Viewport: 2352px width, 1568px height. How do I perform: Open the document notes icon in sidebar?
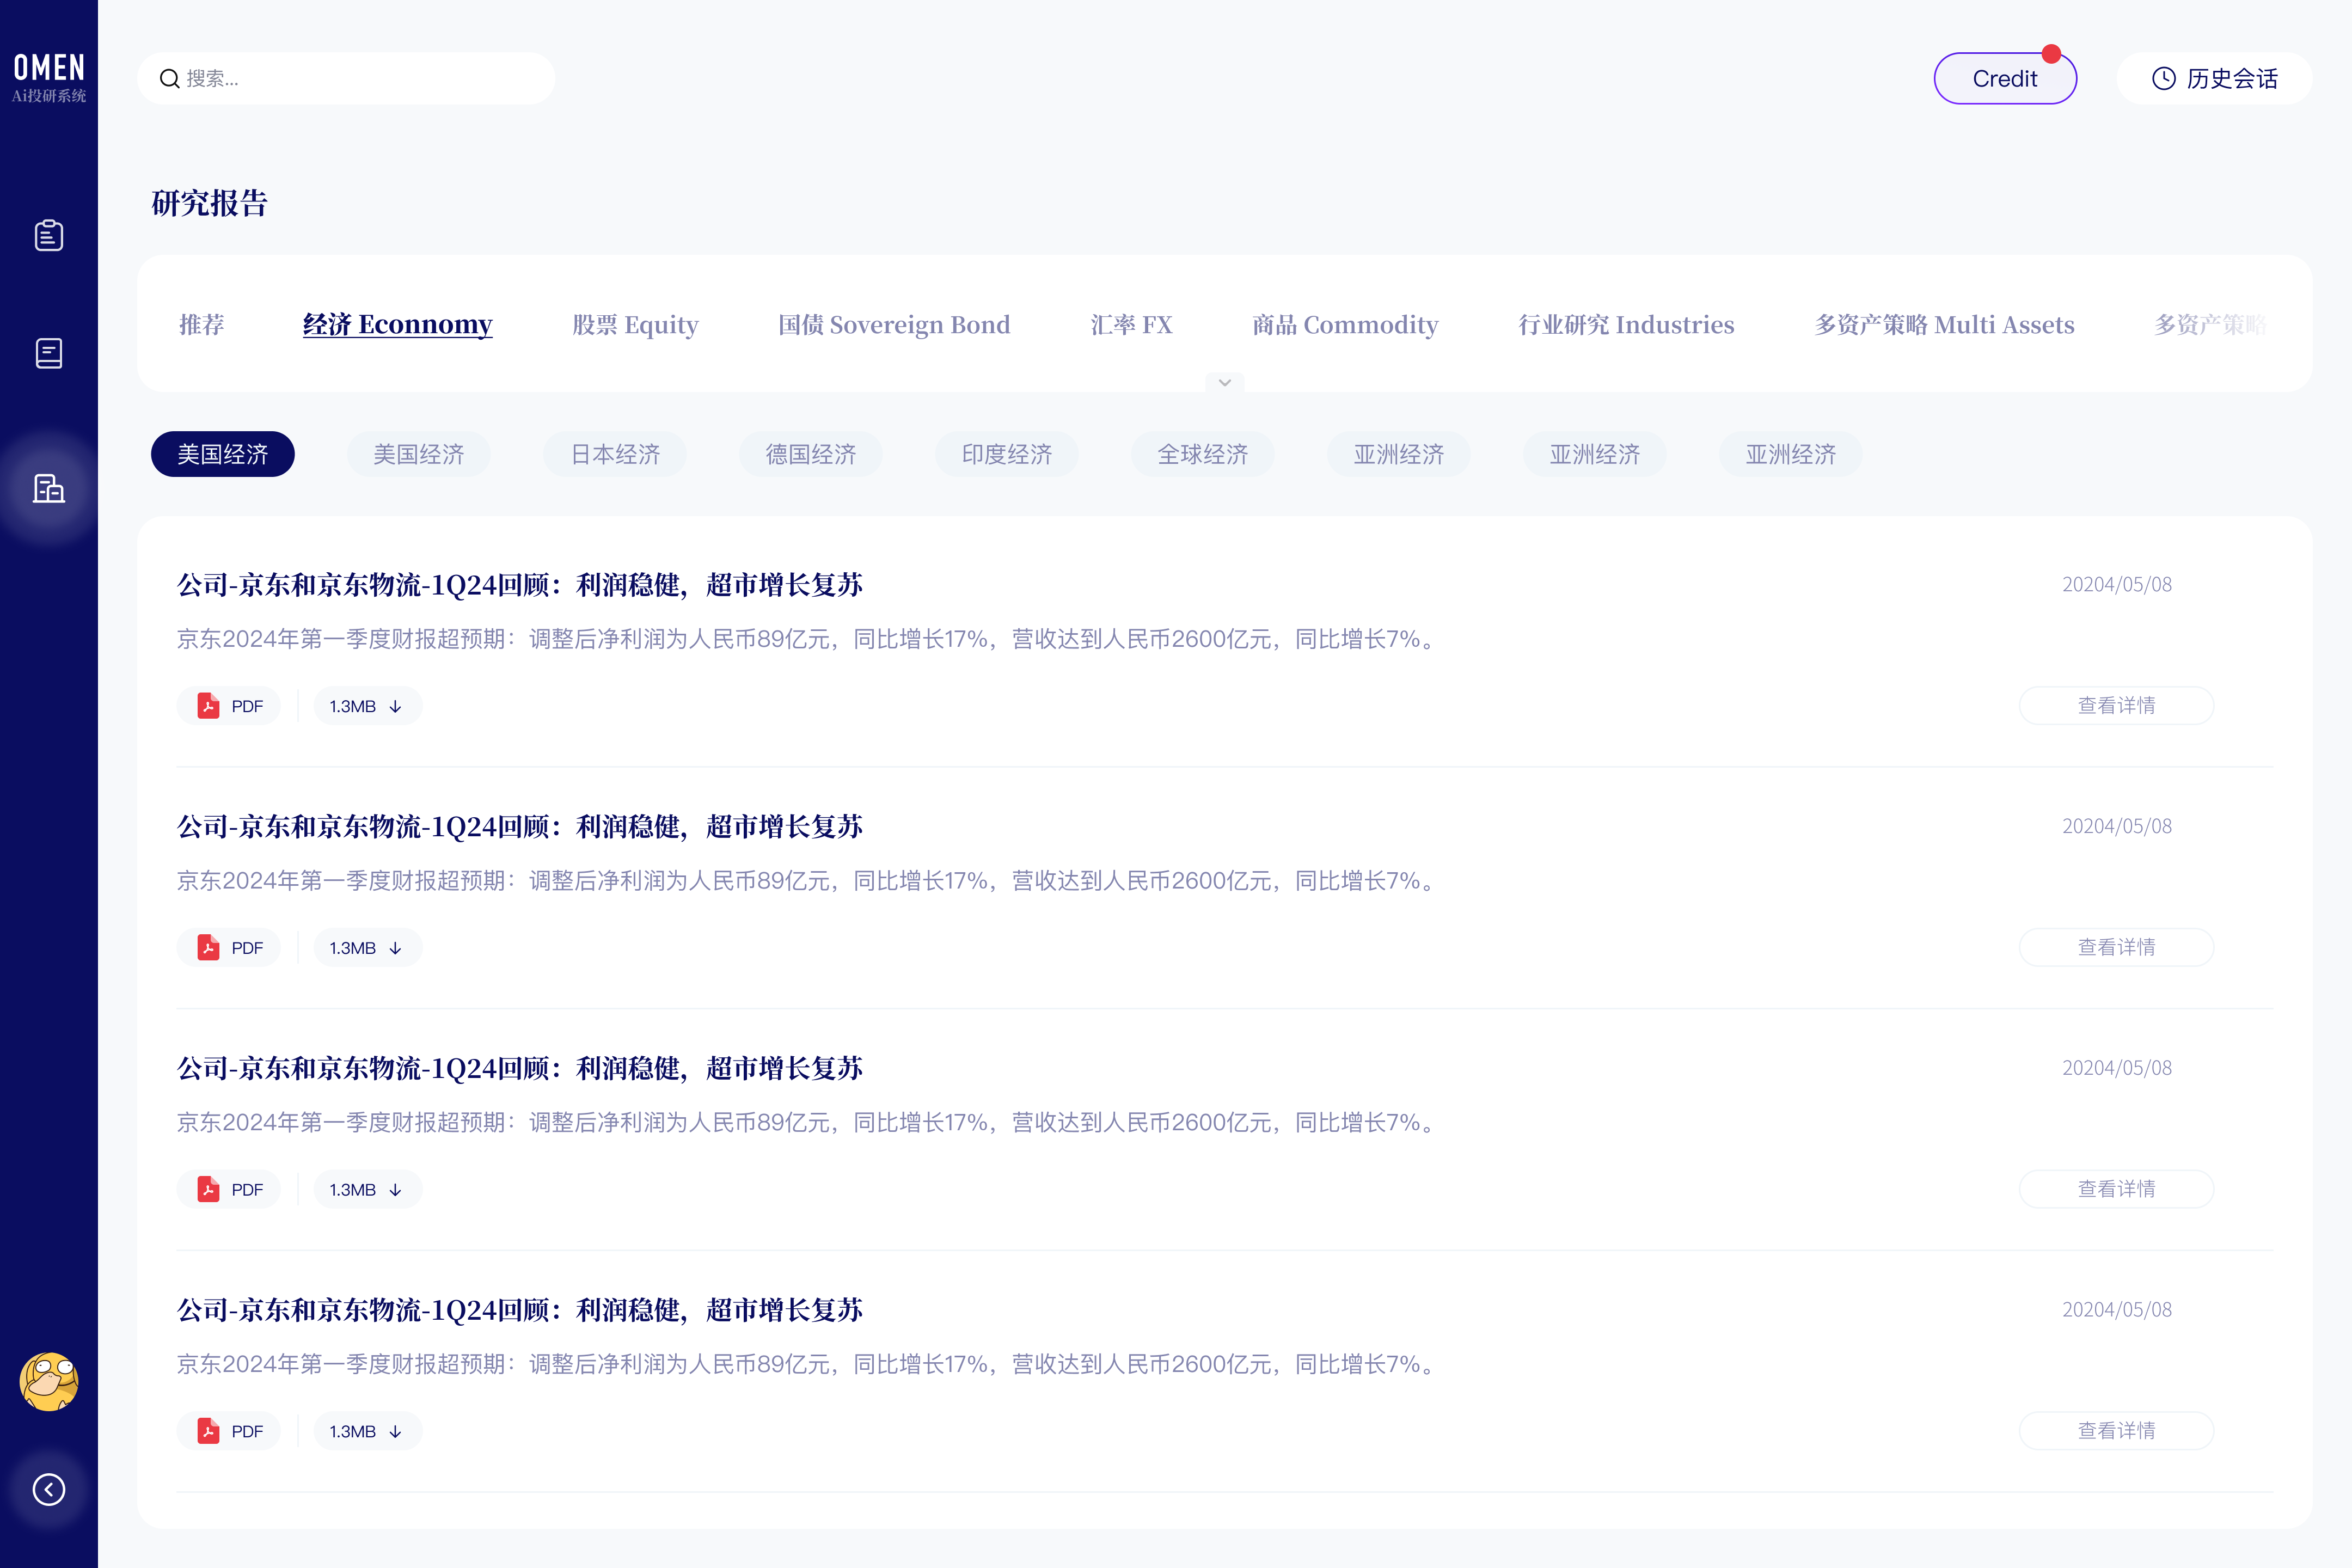(x=49, y=353)
